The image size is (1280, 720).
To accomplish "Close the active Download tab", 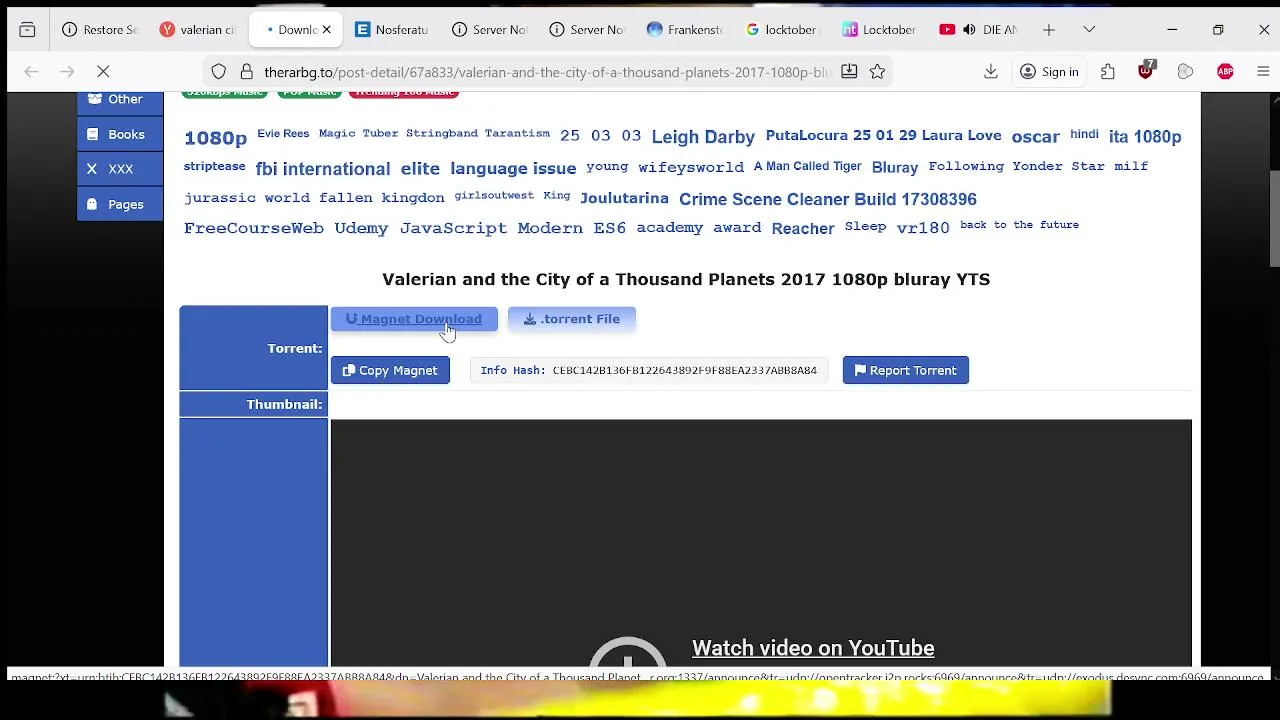I will click(x=326, y=30).
